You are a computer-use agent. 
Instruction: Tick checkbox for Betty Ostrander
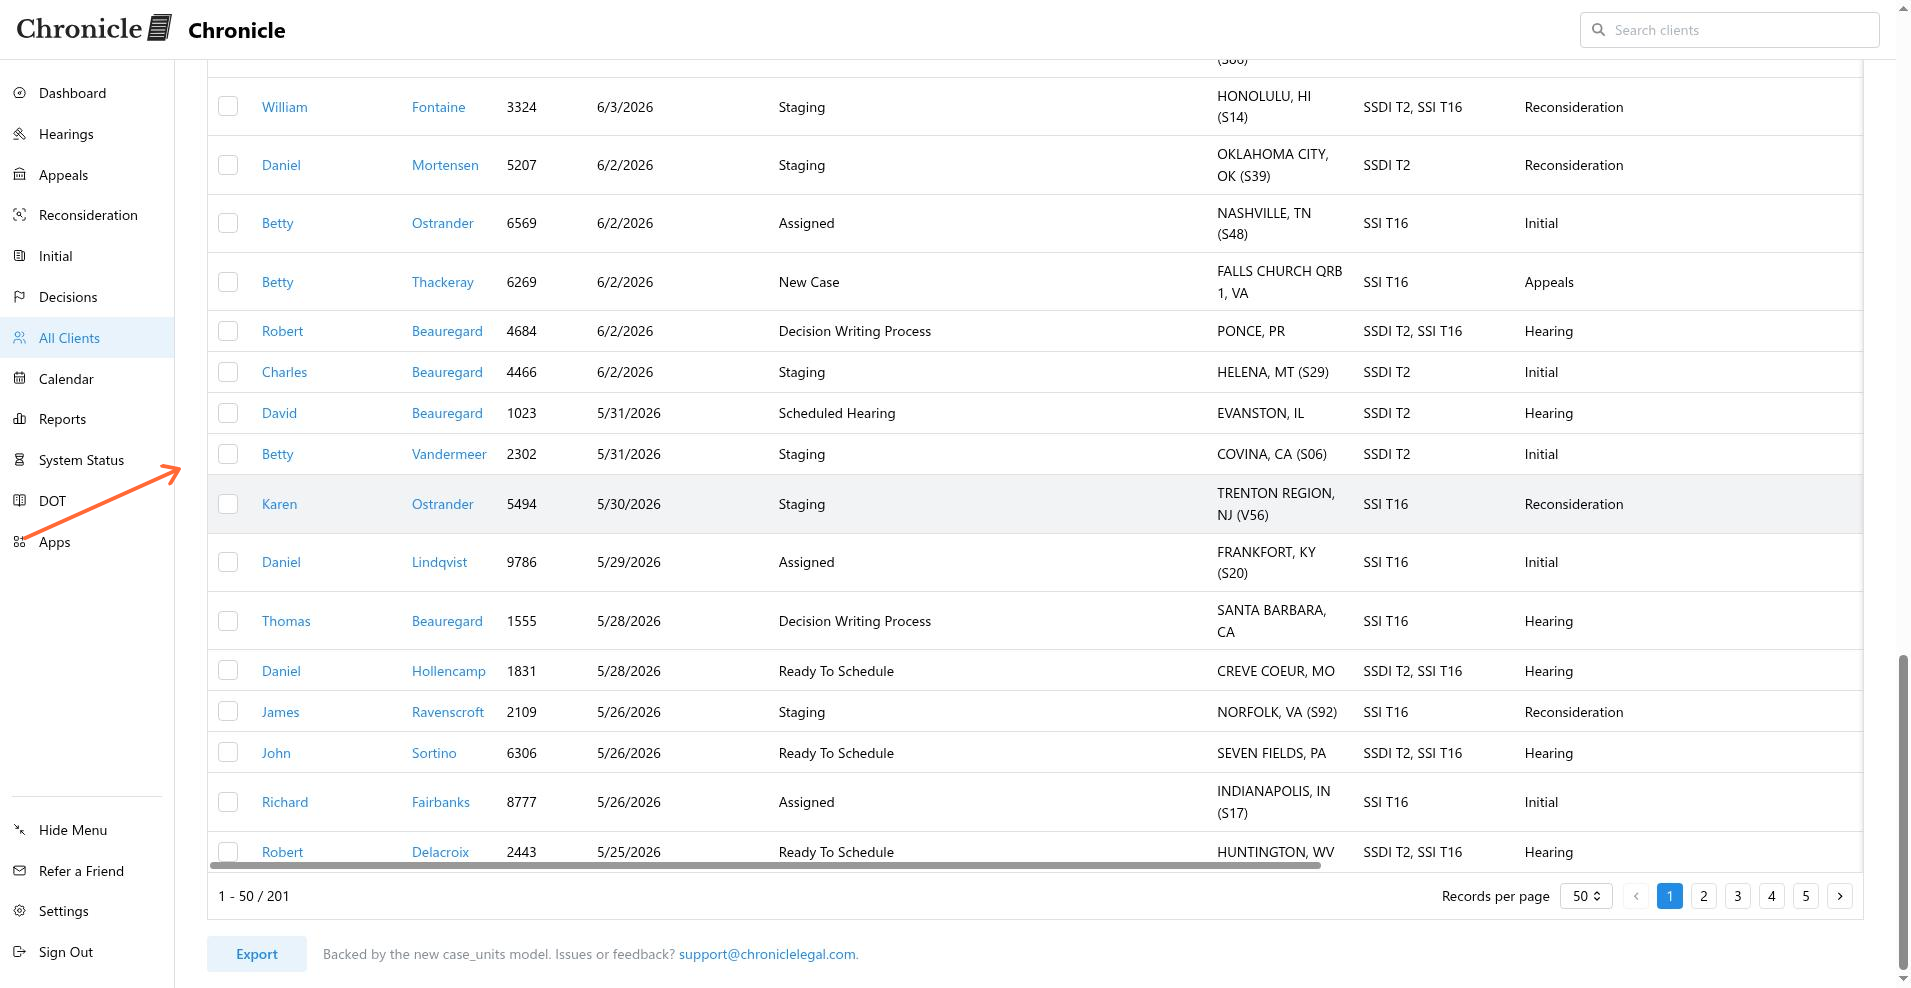228,223
